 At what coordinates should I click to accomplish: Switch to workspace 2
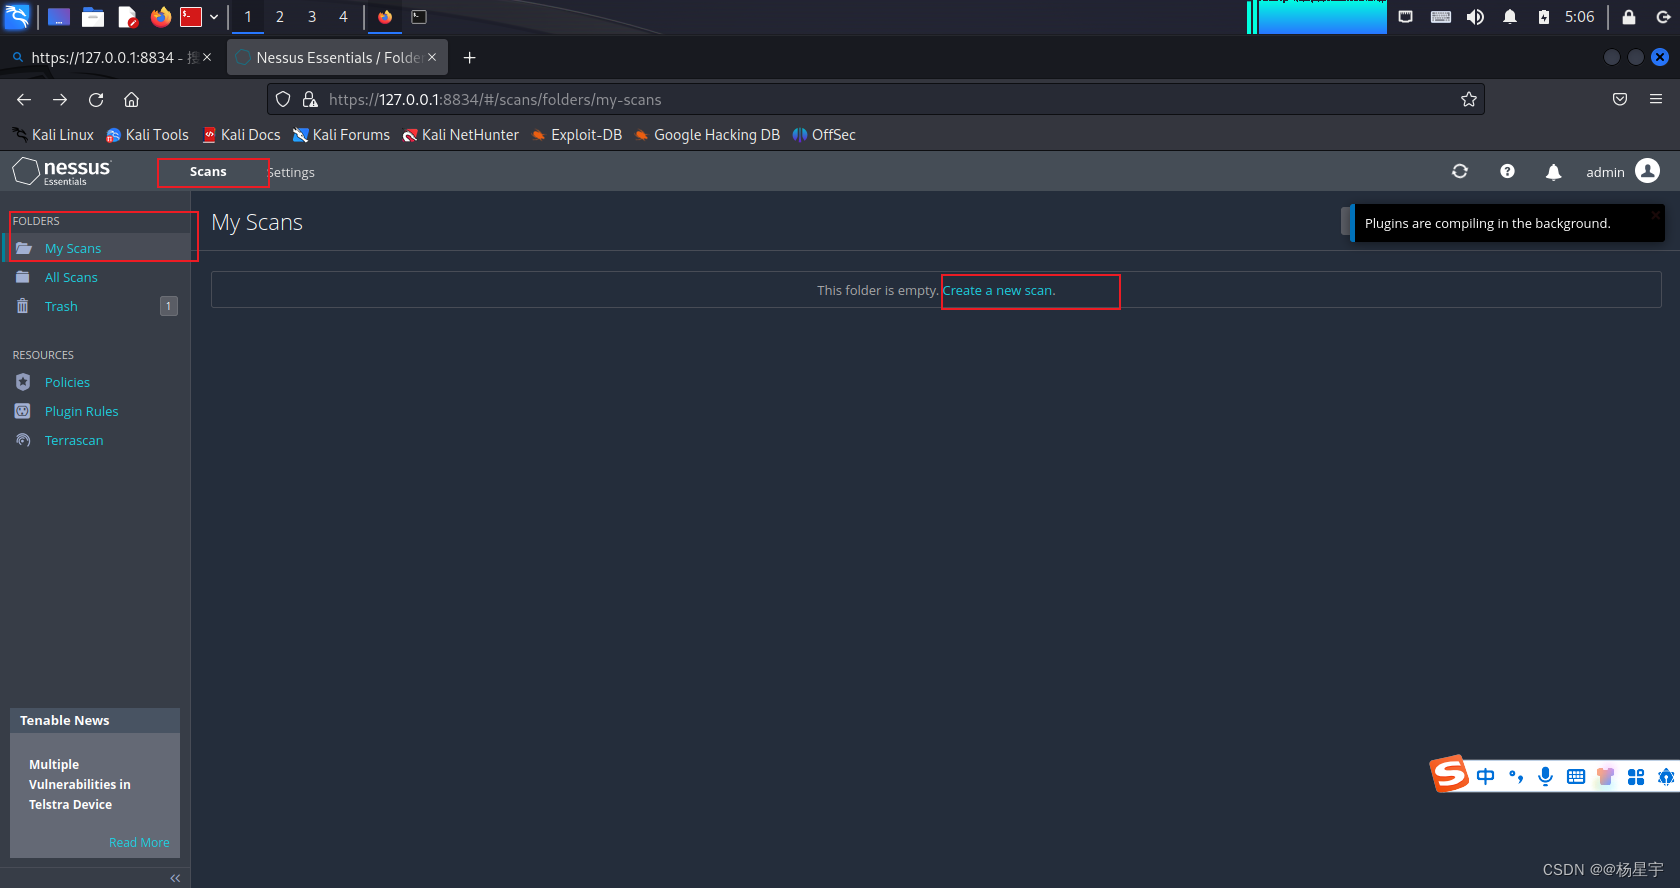pyautogui.click(x=280, y=16)
